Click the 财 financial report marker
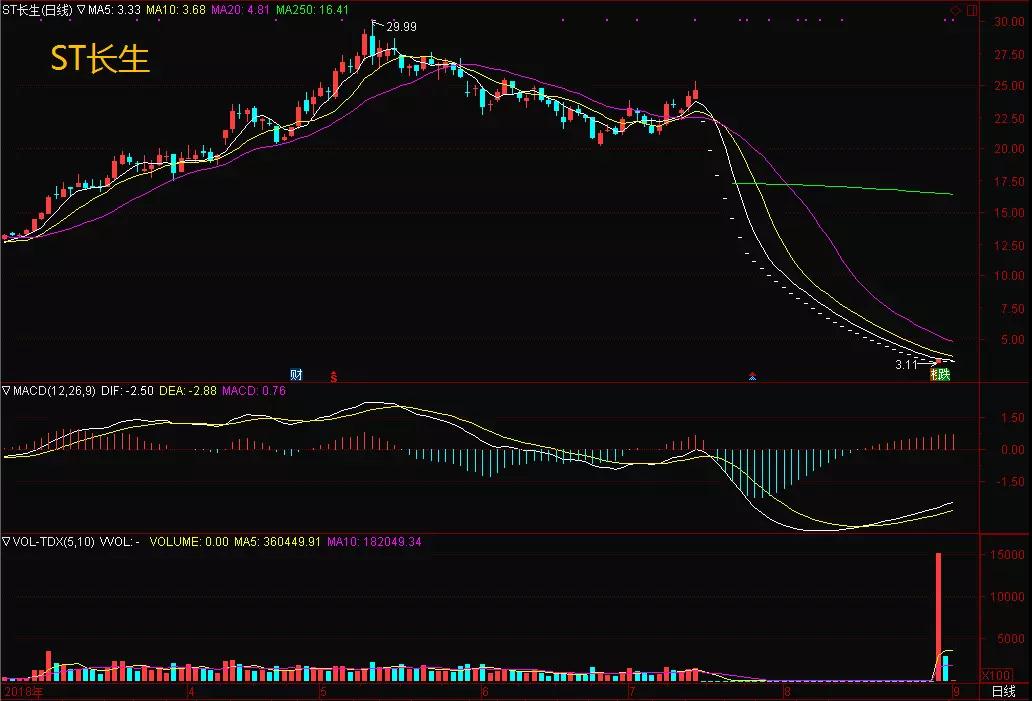1032x701 pixels. pyautogui.click(x=296, y=375)
